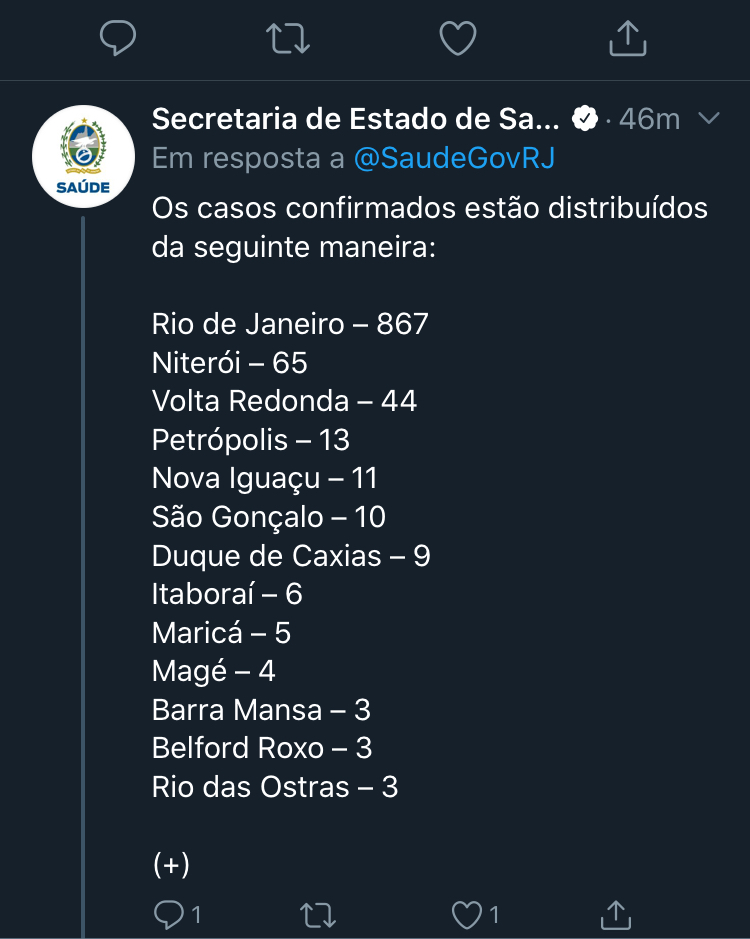Screen dimensions: 750x939
Task: Like the confirmed cases tweet (heart icon showing 1)
Action: click(467, 915)
